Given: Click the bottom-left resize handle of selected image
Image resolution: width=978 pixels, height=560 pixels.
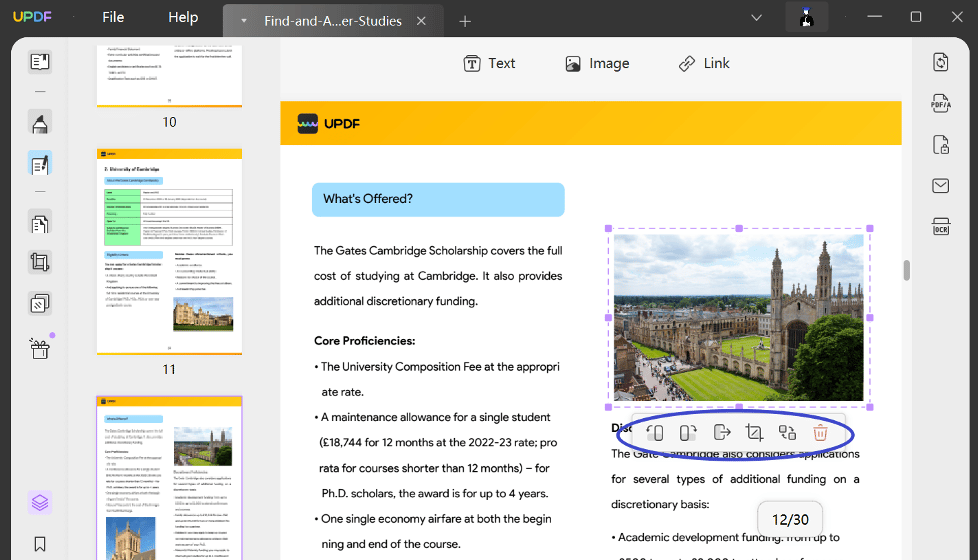Looking at the screenshot, I should click(608, 407).
